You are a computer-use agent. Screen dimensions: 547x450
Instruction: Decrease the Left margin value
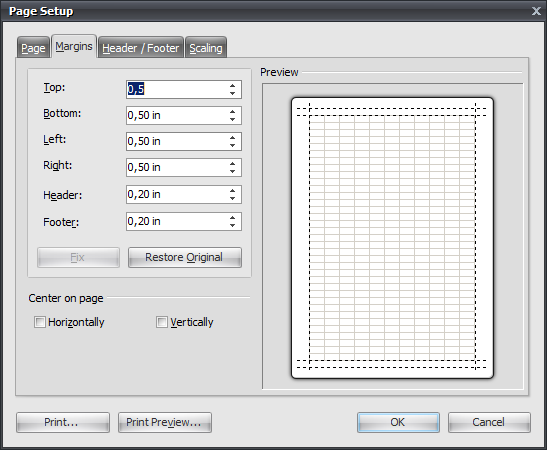coord(233,145)
